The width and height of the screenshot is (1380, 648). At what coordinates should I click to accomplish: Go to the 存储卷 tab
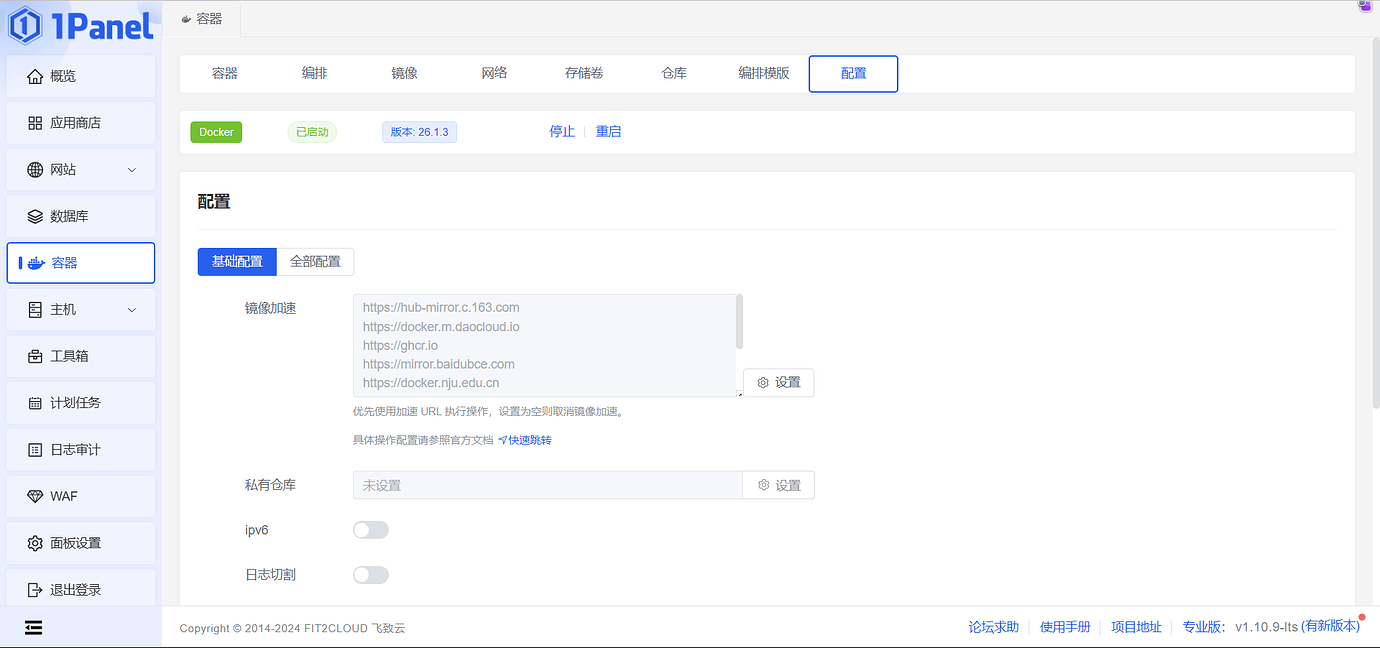point(584,73)
